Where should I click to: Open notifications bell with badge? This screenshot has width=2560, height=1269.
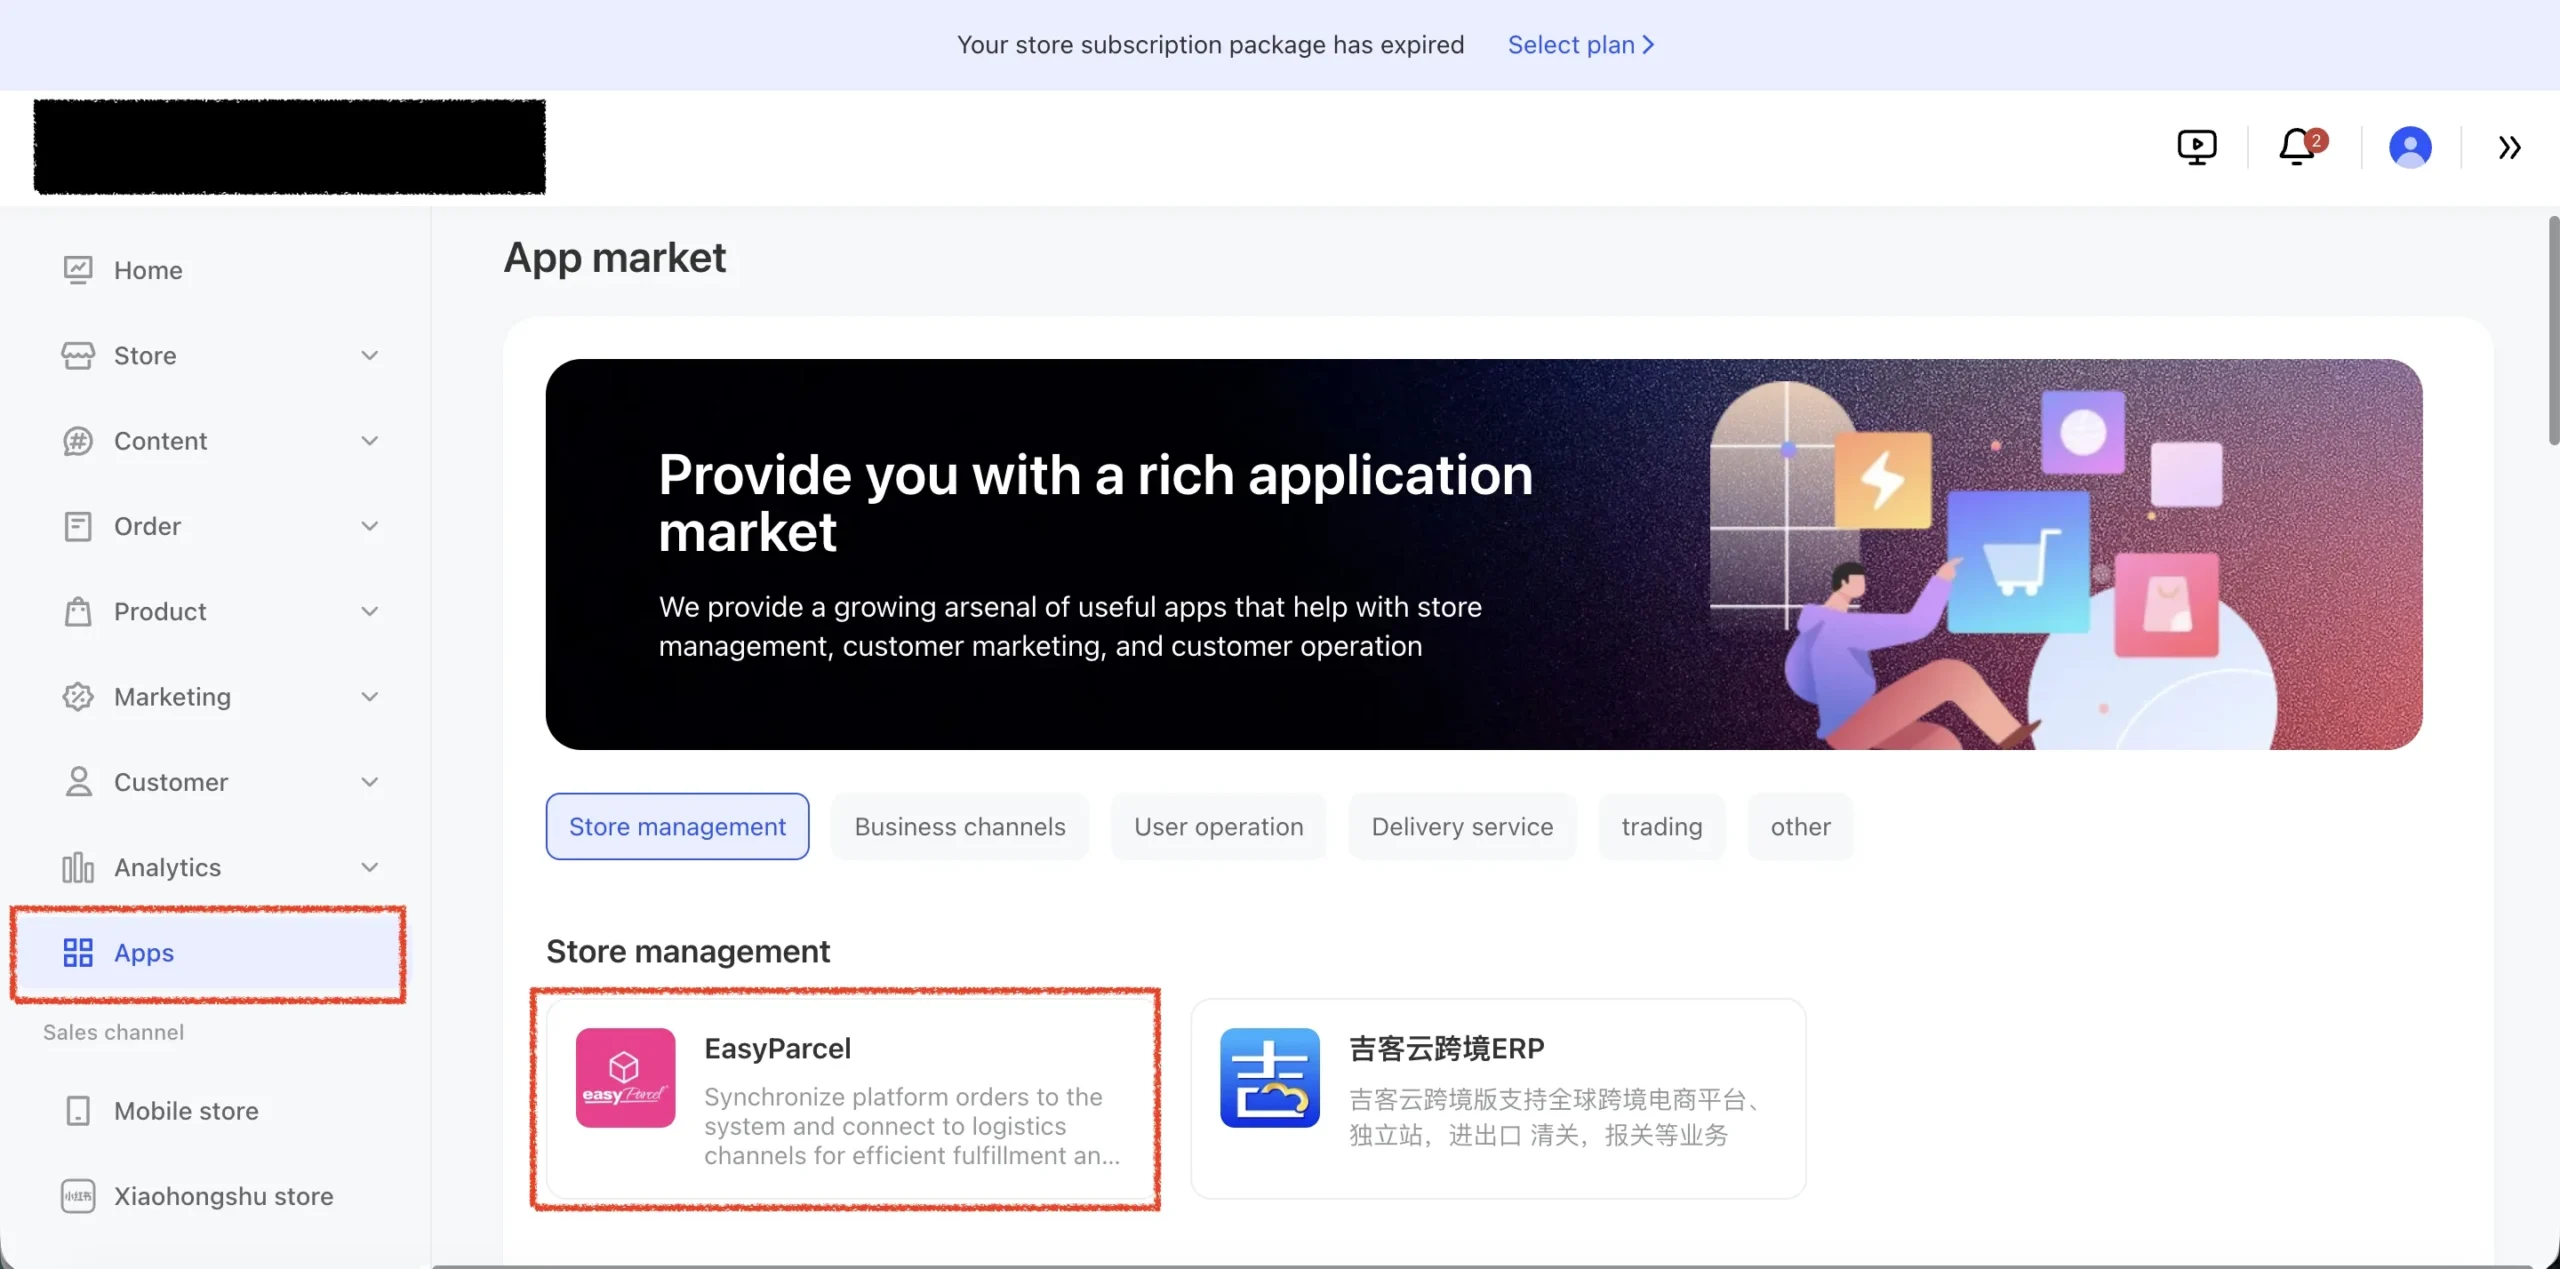(x=2297, y=147)
